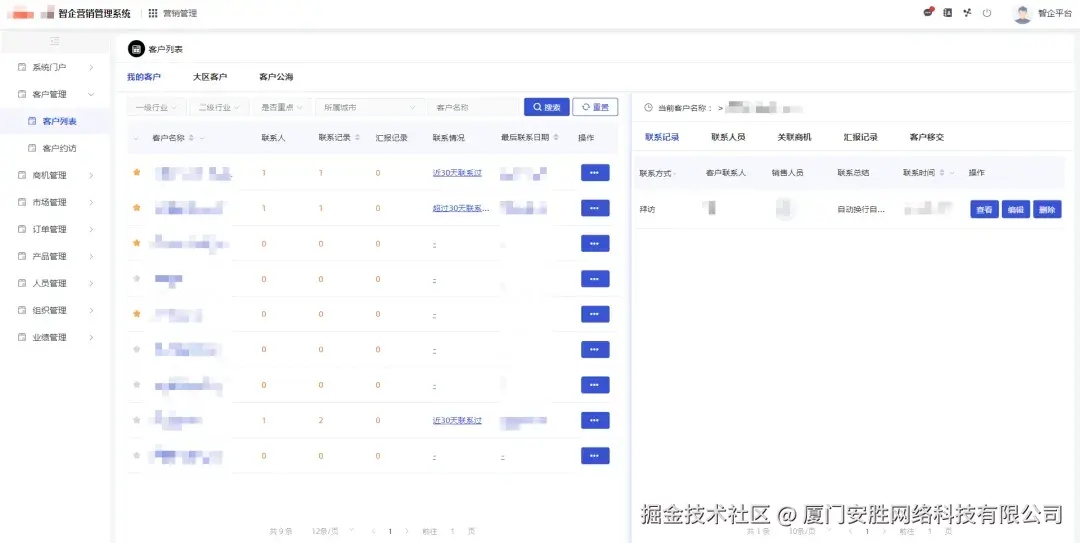Viewport: 1080px width, 543px height.
Task: Collapse 客户管理 sidebar menu
Action: [91, 94]
